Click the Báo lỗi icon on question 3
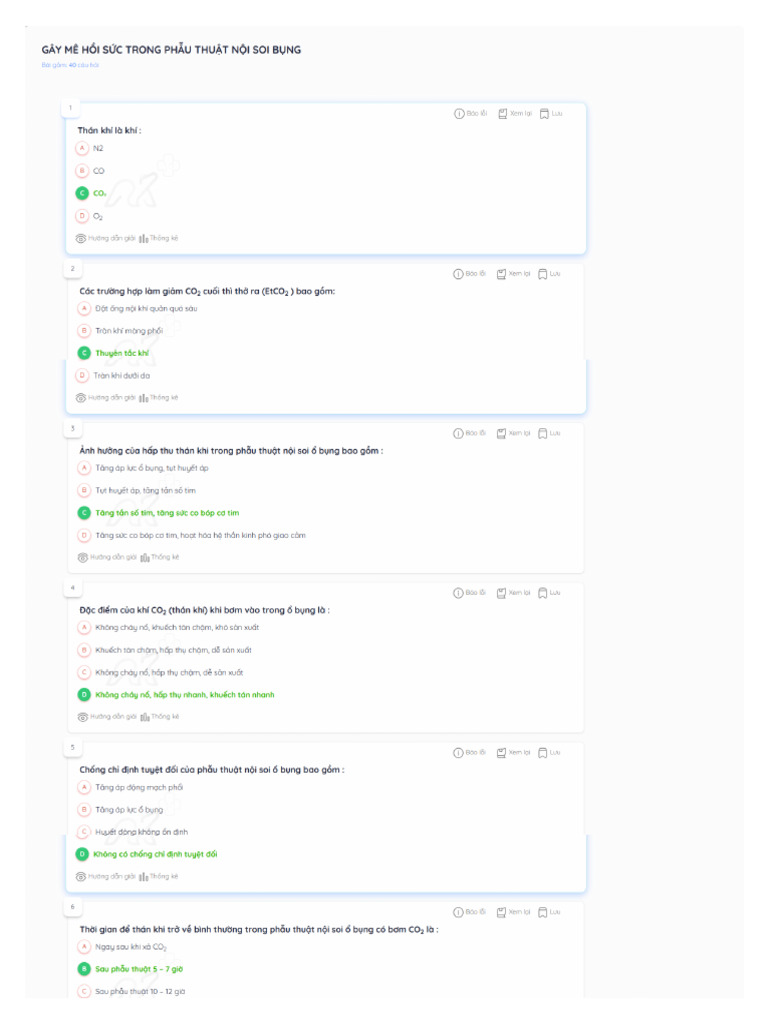This screenshot has width=768, height=1024. (x=459, y=433)
